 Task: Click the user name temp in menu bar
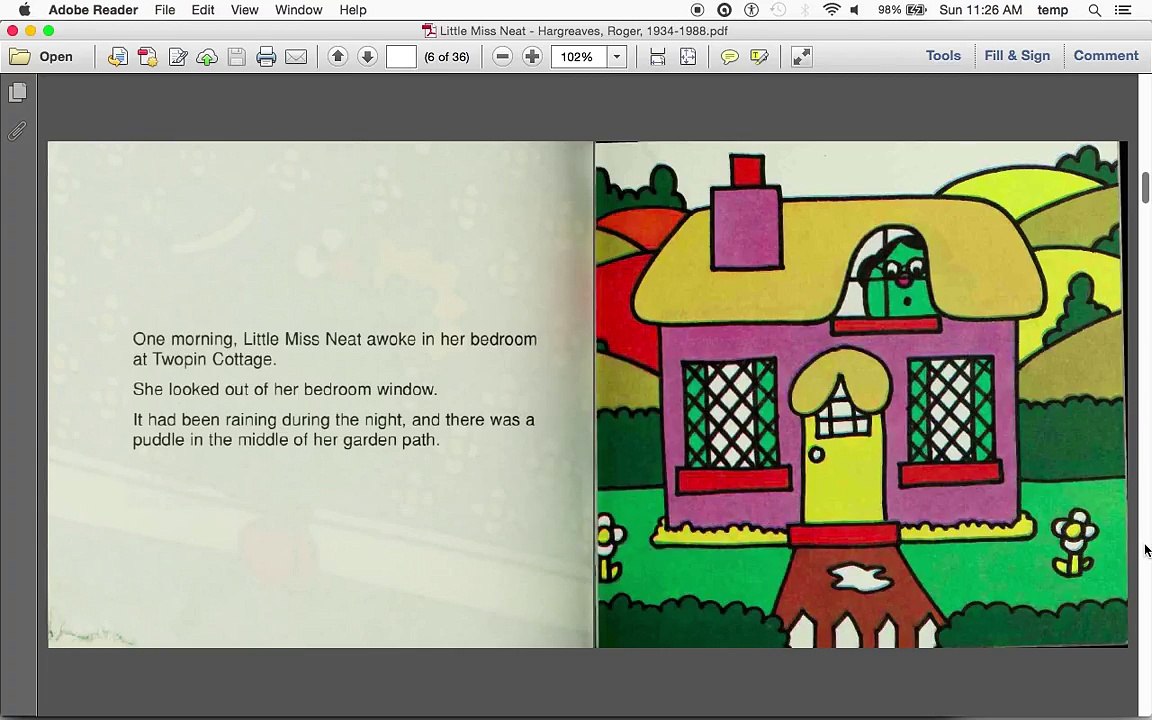pyautogui.click(x=1052, y=10)
